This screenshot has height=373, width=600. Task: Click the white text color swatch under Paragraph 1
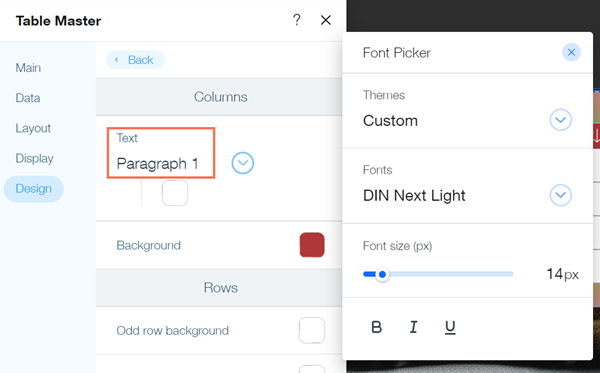point(175,193)
